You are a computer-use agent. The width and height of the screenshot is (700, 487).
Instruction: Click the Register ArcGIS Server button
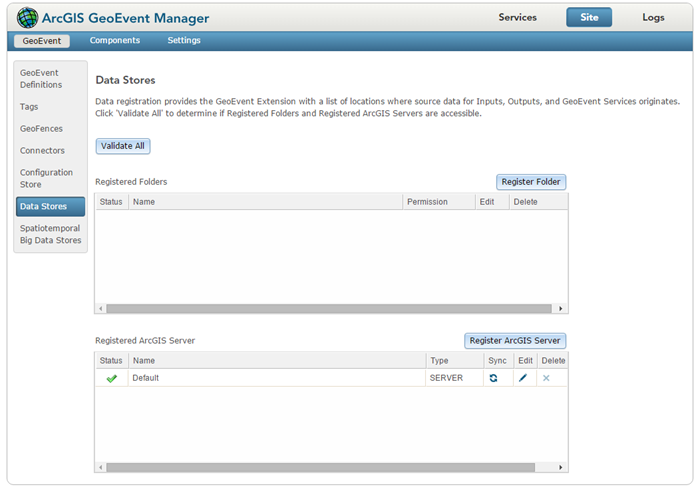click(x=515, y=341)
